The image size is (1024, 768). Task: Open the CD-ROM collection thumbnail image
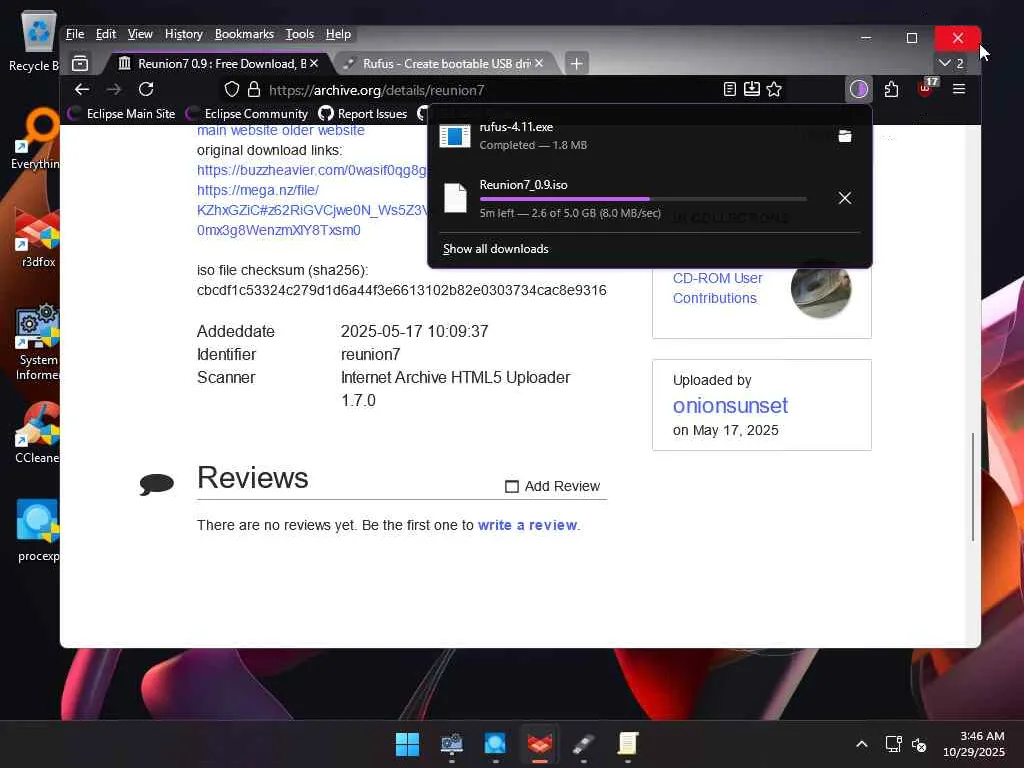pyautogui.click(x=821, y=289)
